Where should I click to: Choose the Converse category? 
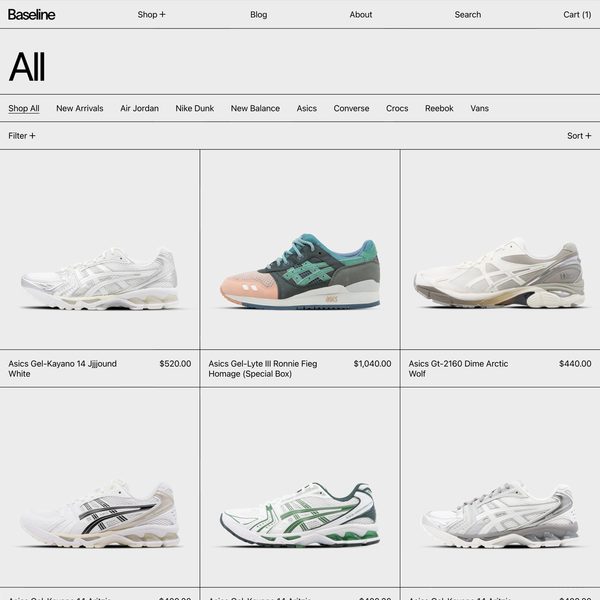click(351, 108)
